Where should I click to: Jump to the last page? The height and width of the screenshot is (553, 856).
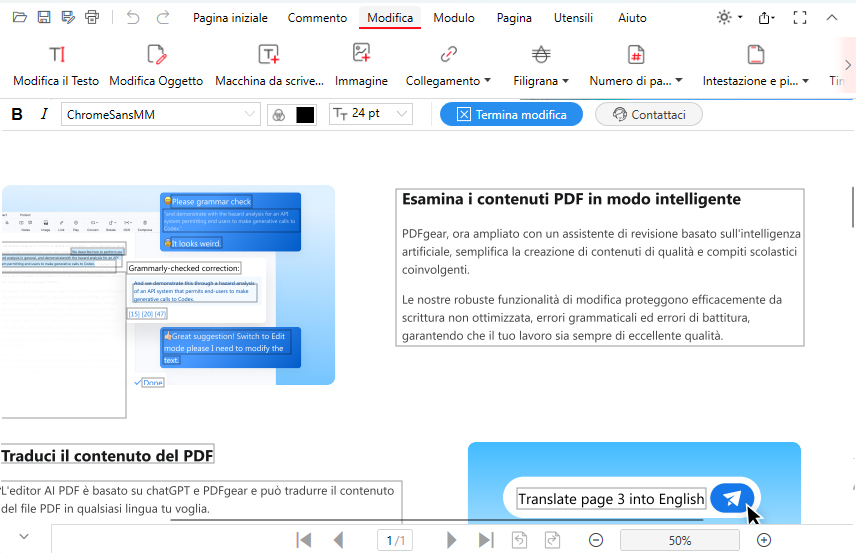pyautogui.click(x=486, y=540)
